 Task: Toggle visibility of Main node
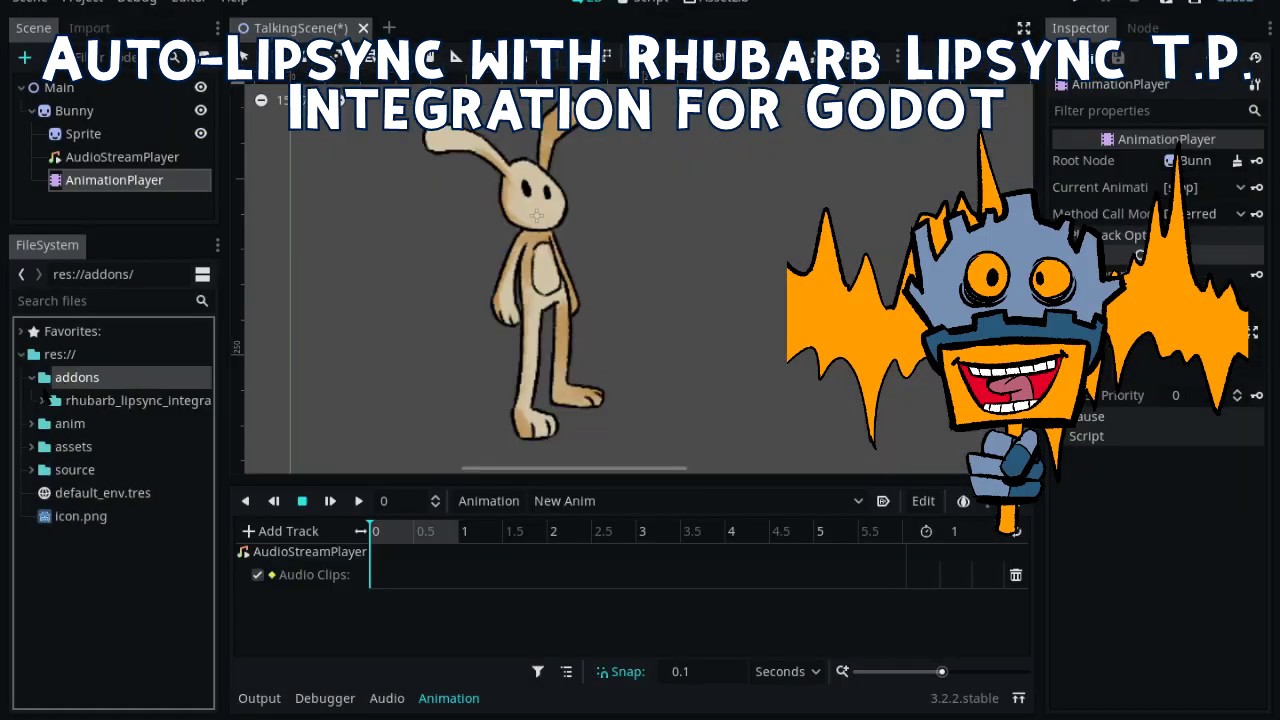click(200, 87)
